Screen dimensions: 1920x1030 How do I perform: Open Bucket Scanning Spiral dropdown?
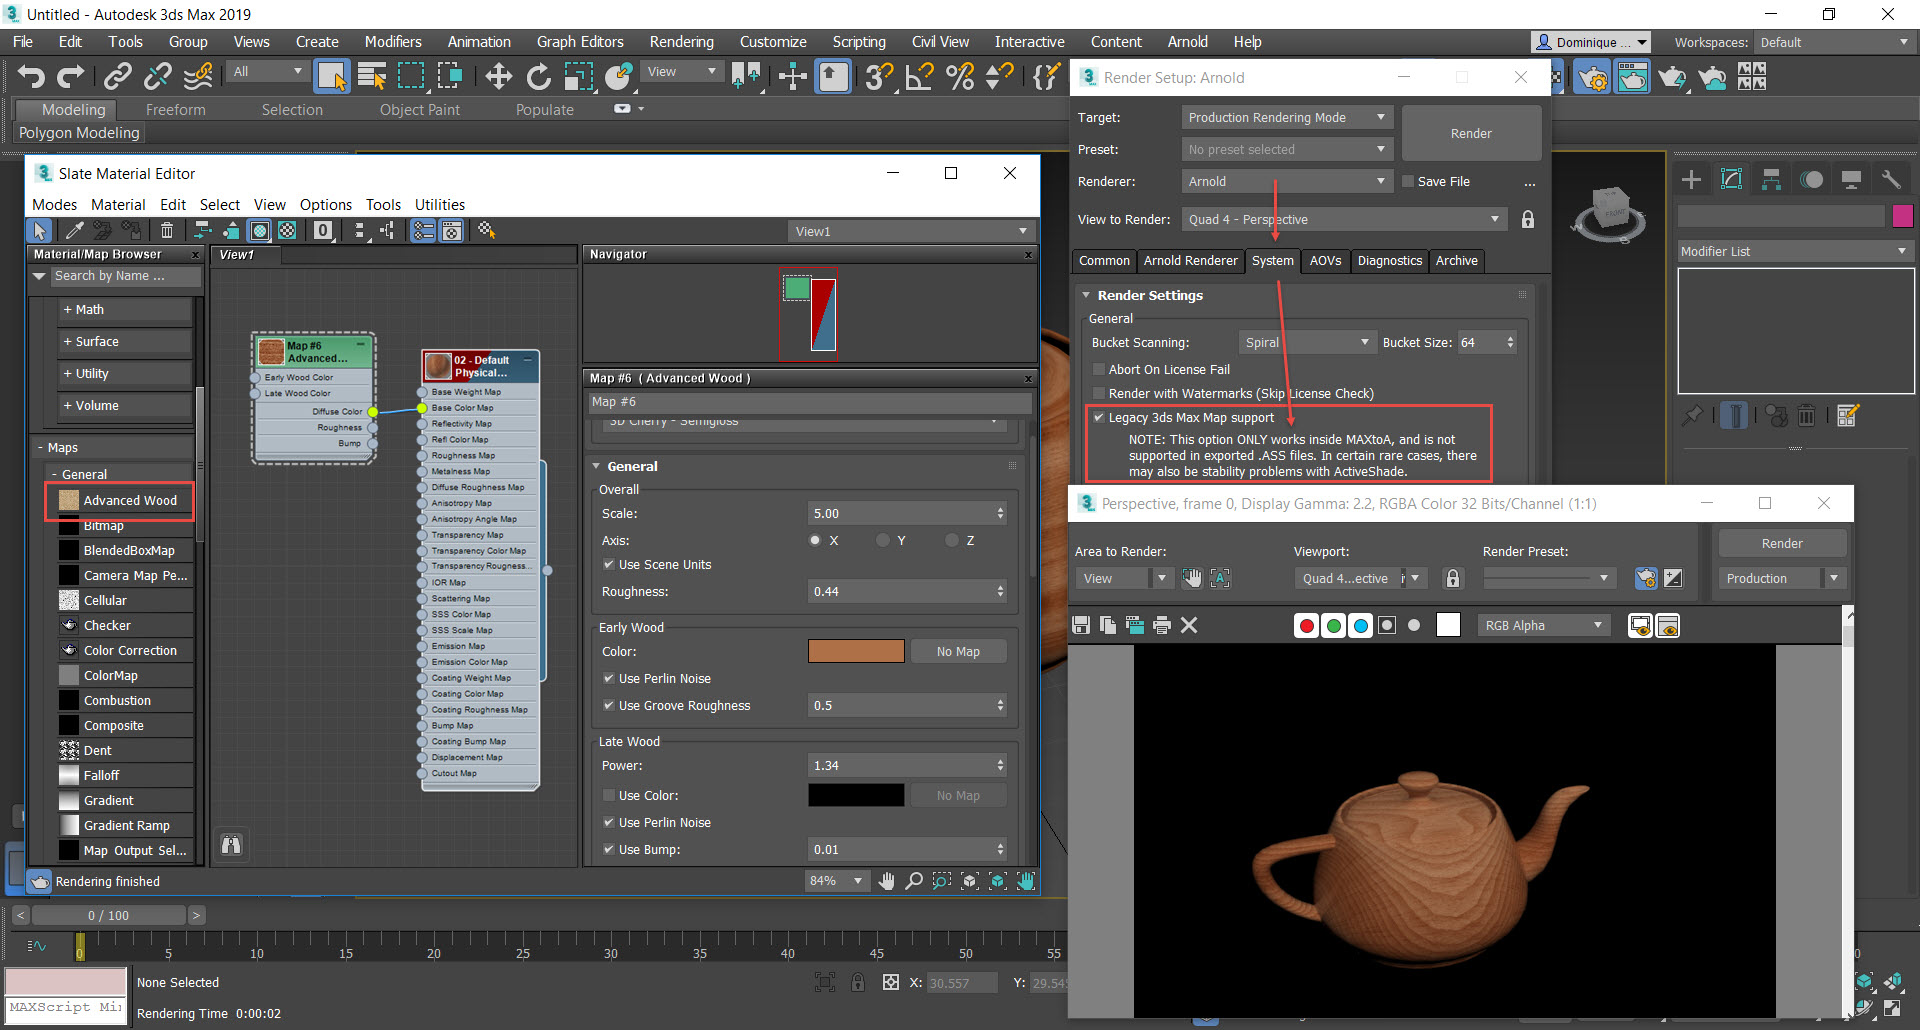[x=1307, y=343]
